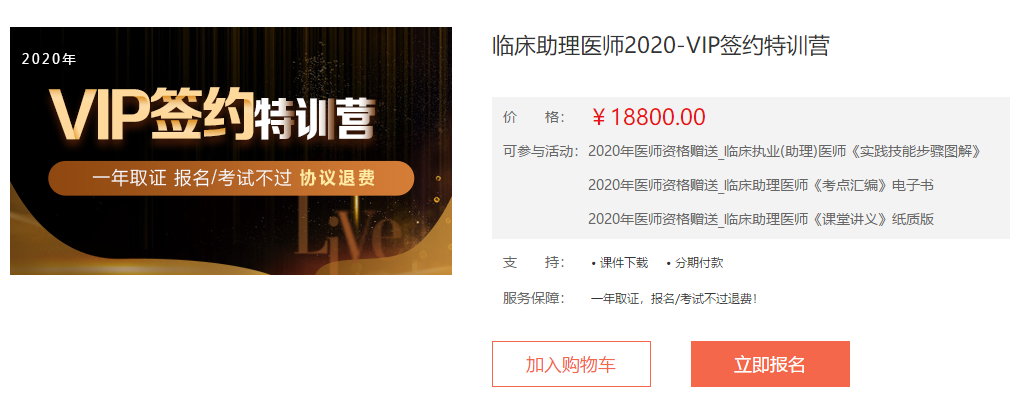The height and width of the screenshot is (404, 1010).
Task: Click the 2020年 label on the banner
Action: (x=49, y=59)
